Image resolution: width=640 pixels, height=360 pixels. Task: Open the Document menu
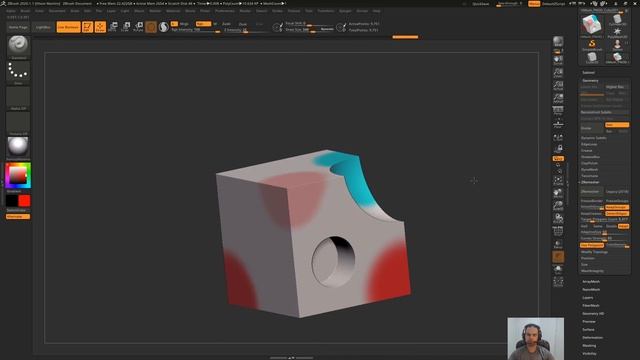(x=57, y=11)
